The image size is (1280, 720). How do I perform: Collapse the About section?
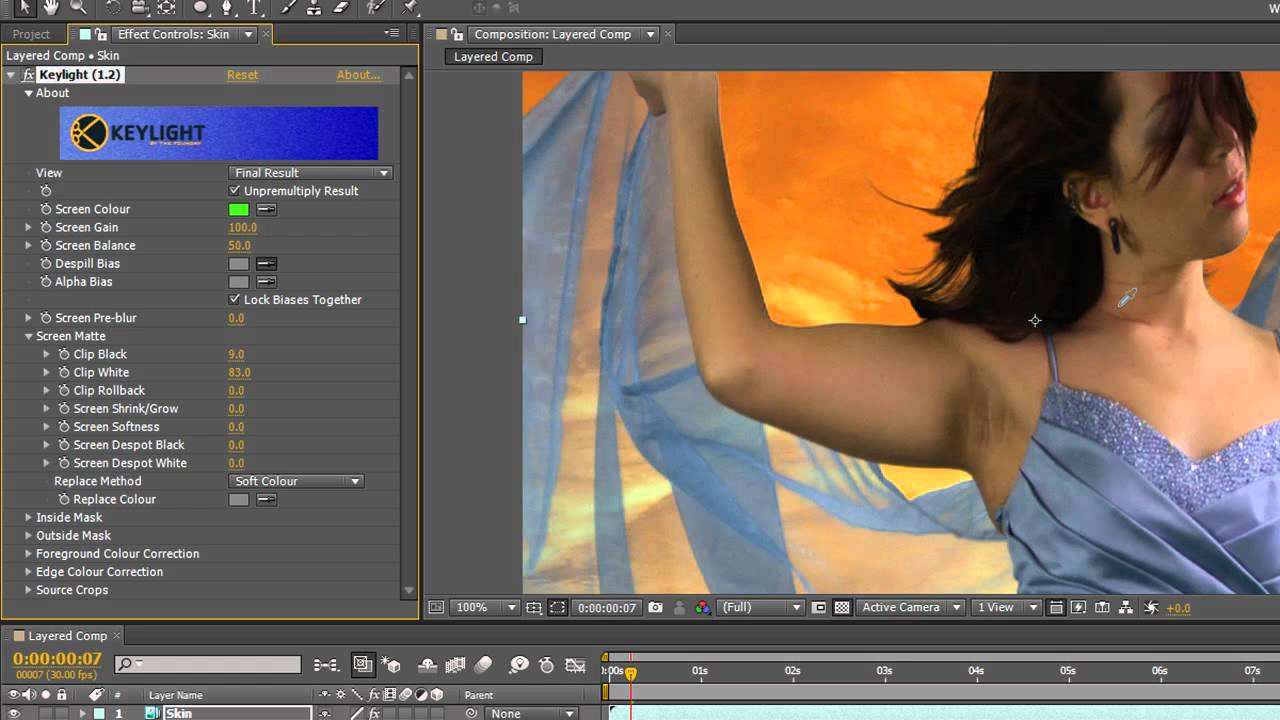(x=29, y=93)
